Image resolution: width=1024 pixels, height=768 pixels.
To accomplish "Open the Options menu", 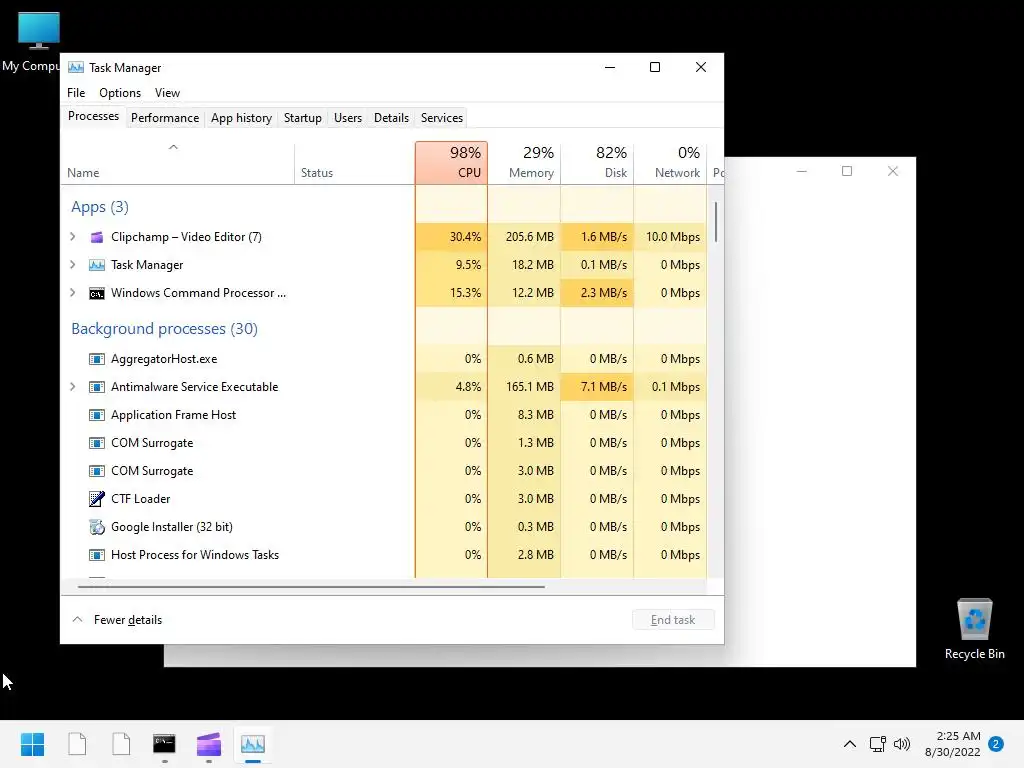I will point(120,93).
